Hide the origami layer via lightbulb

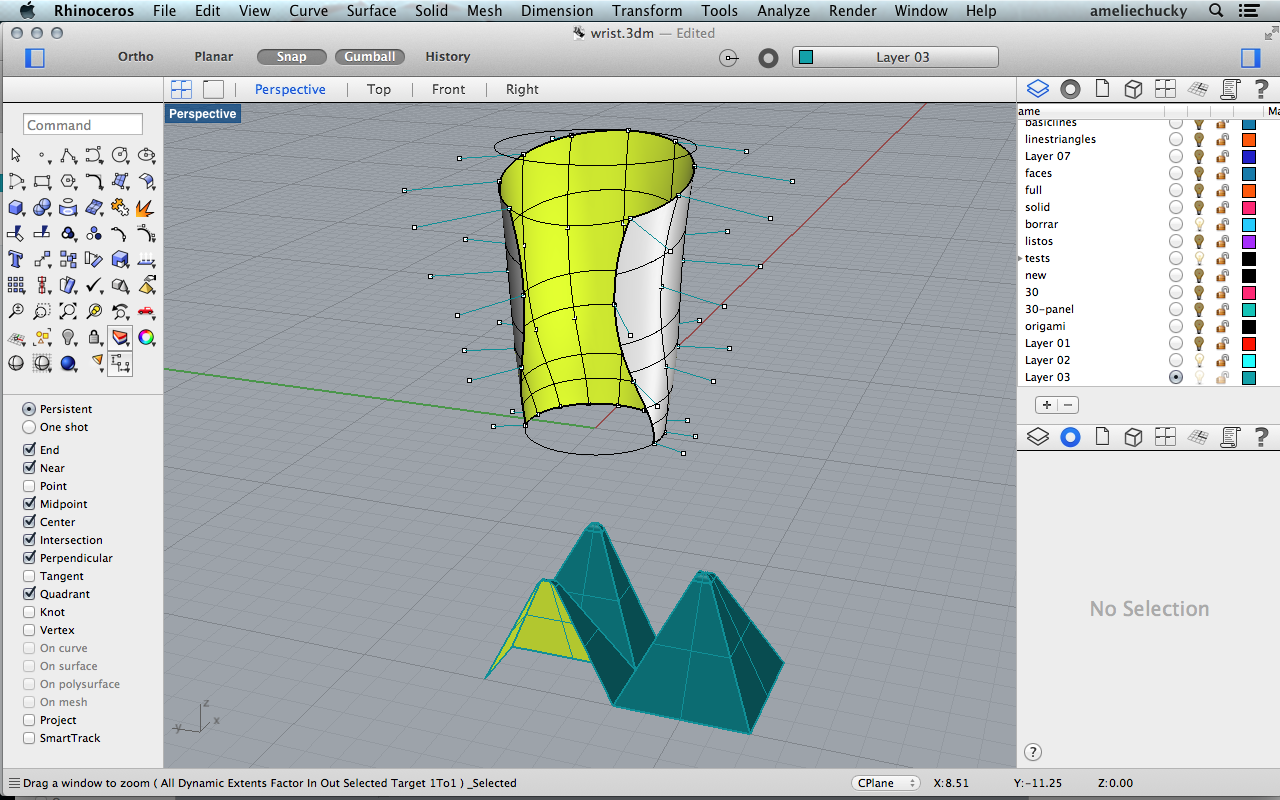[1198, 326]
